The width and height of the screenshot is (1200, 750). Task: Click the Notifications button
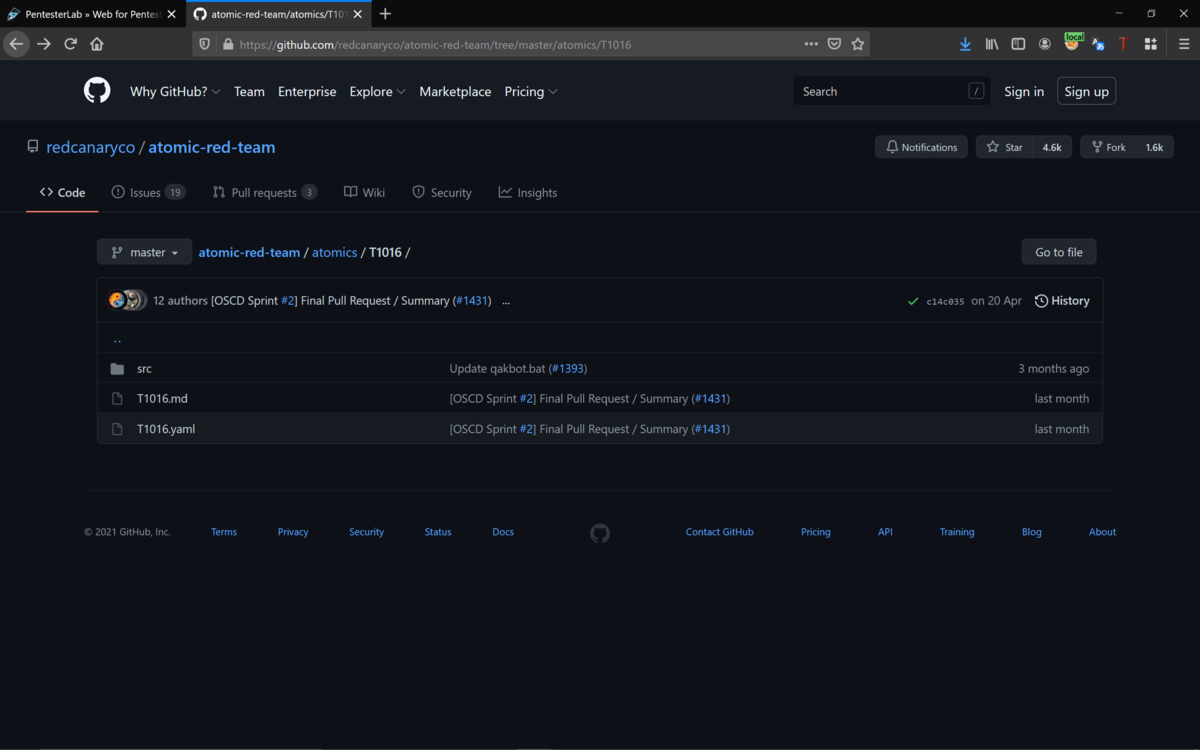pyautogui.click(x=921, y=147)
